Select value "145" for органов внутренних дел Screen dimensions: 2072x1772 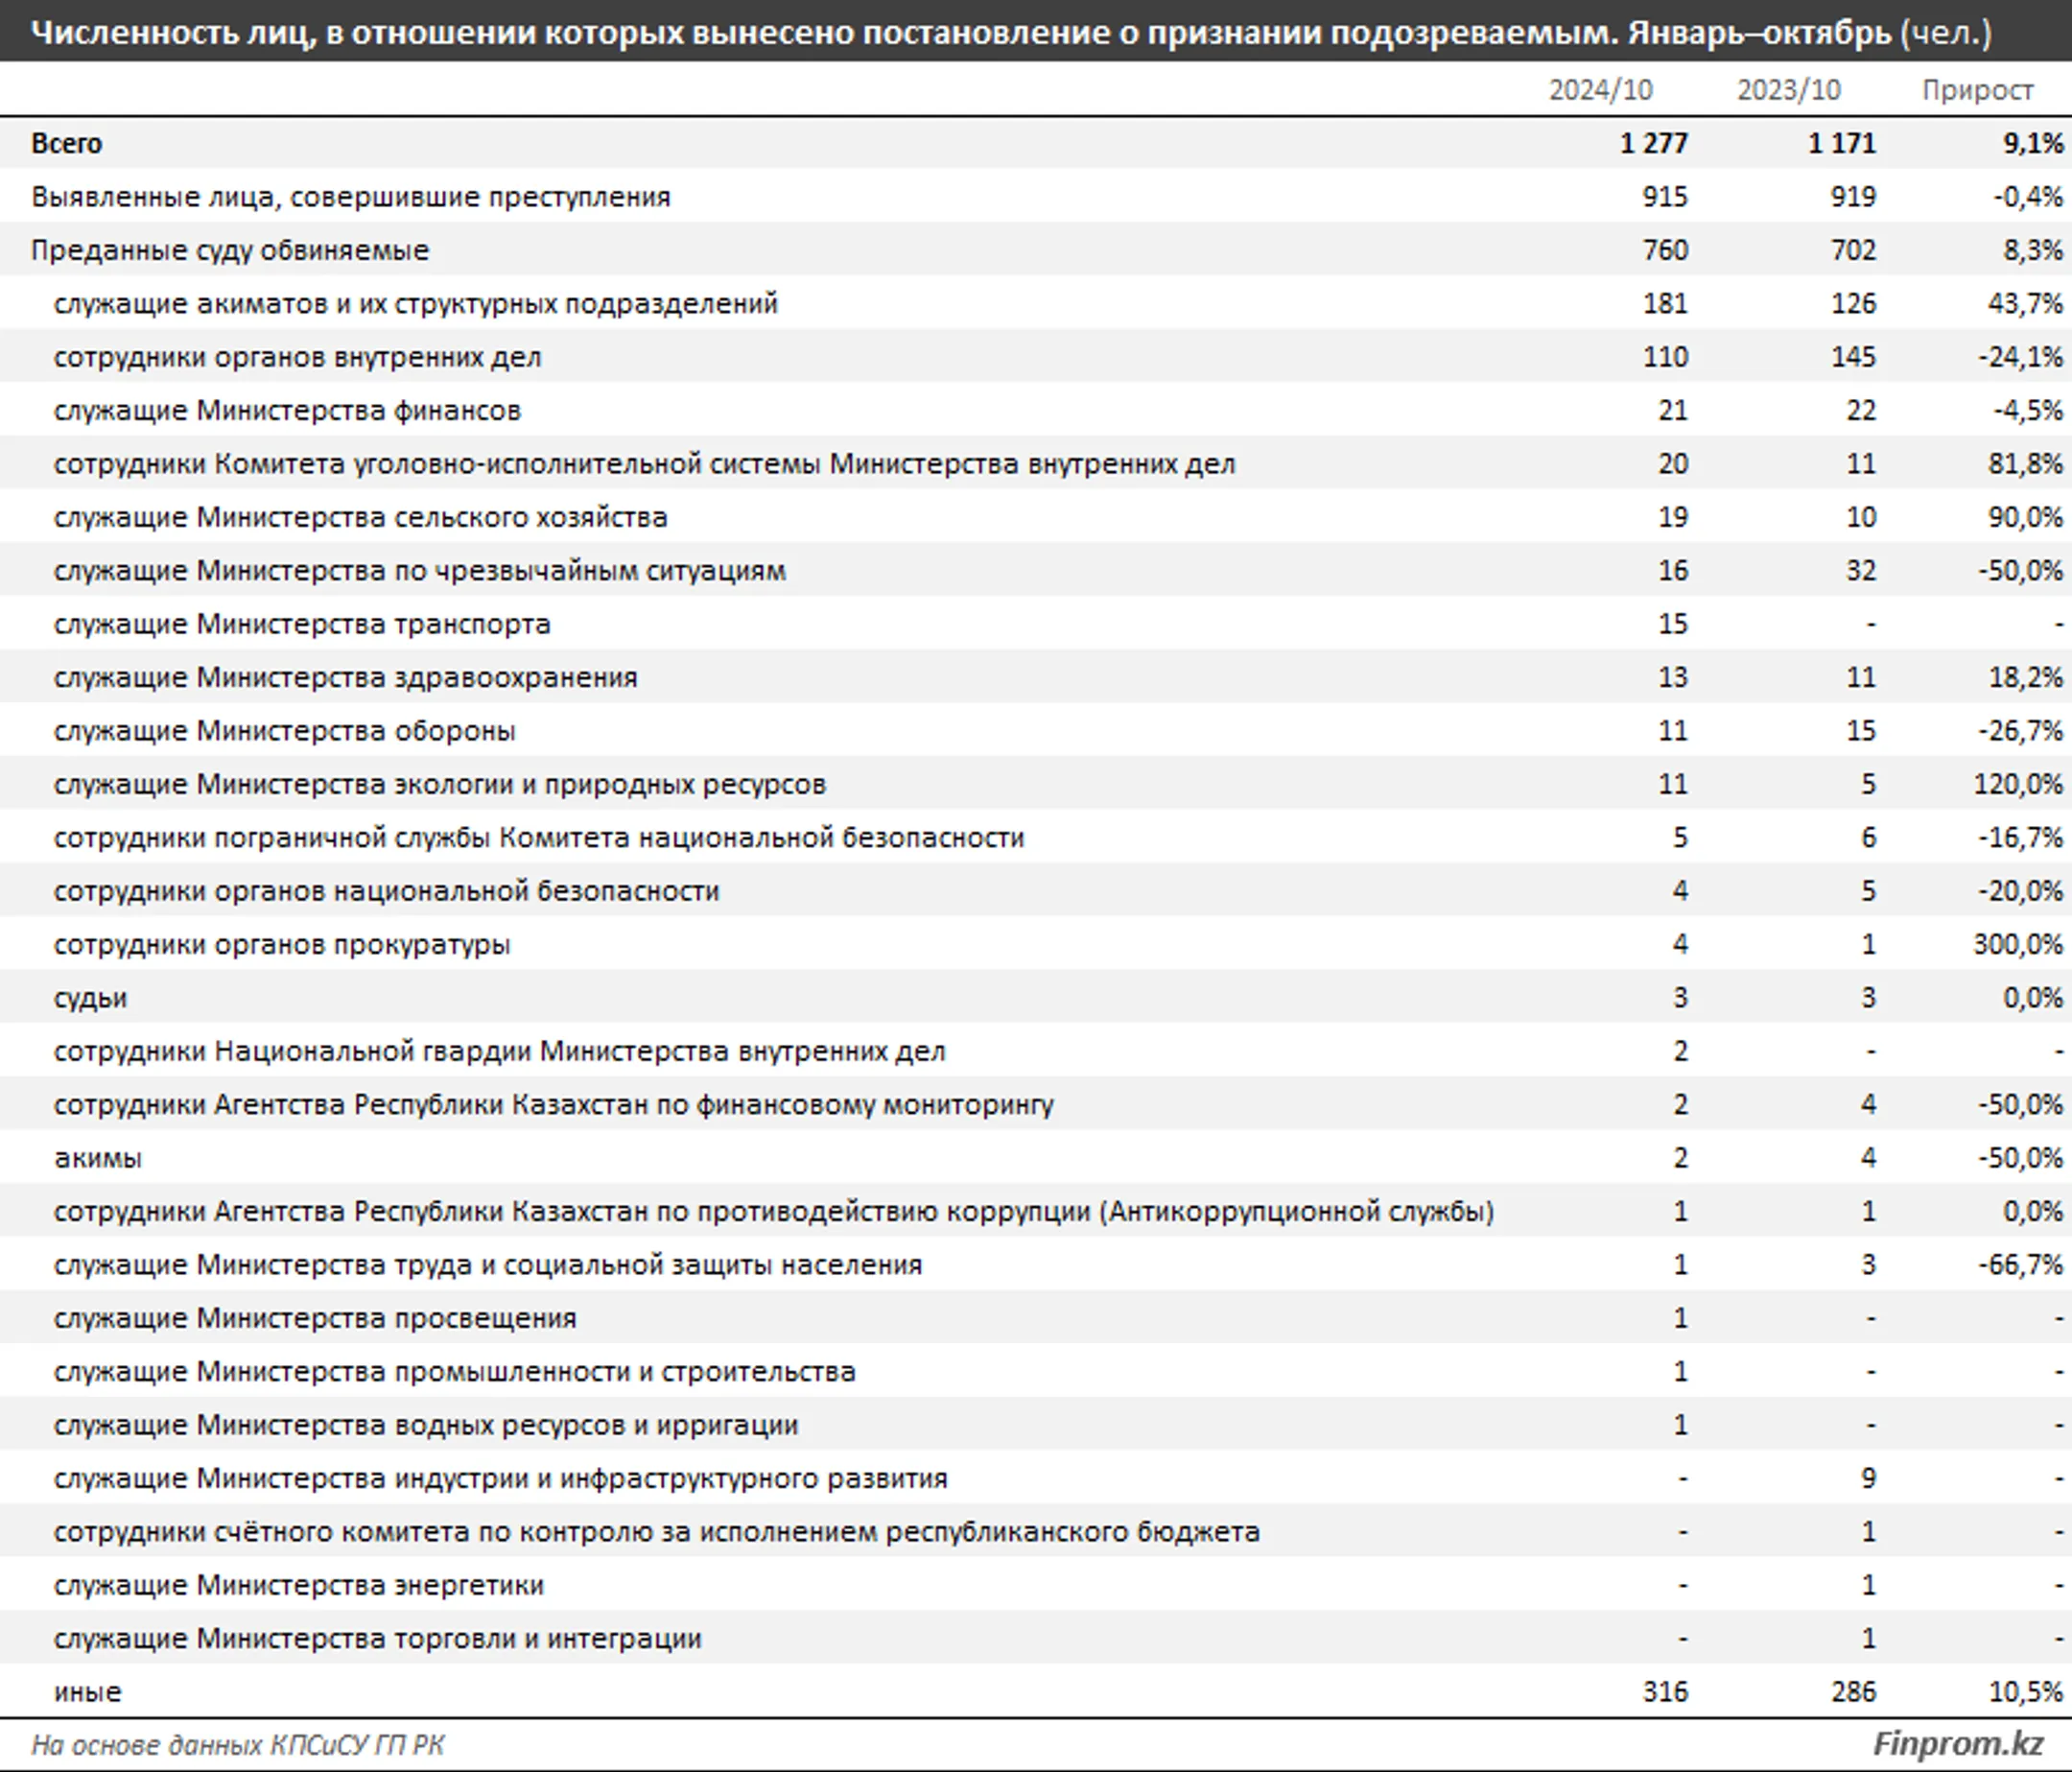point(1853,357)
